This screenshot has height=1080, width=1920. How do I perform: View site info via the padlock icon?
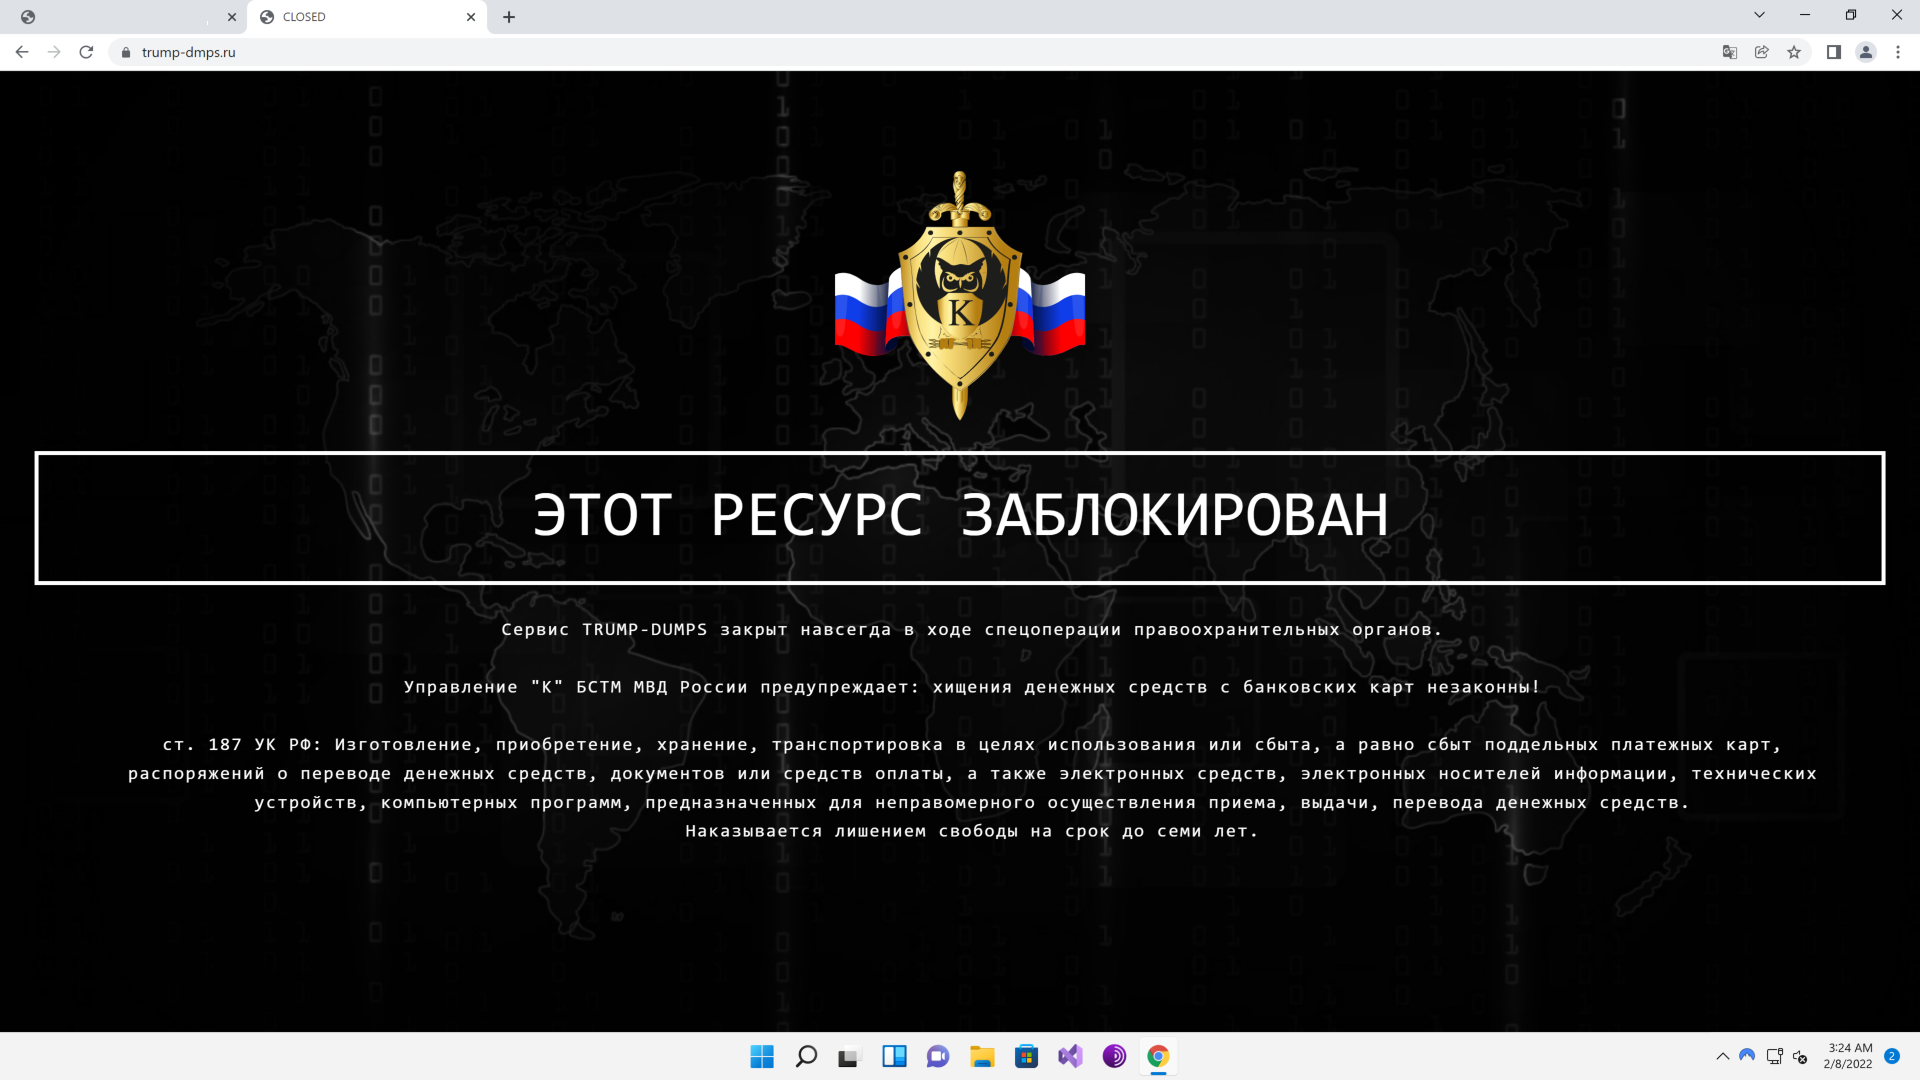click(x=126, y=52)
